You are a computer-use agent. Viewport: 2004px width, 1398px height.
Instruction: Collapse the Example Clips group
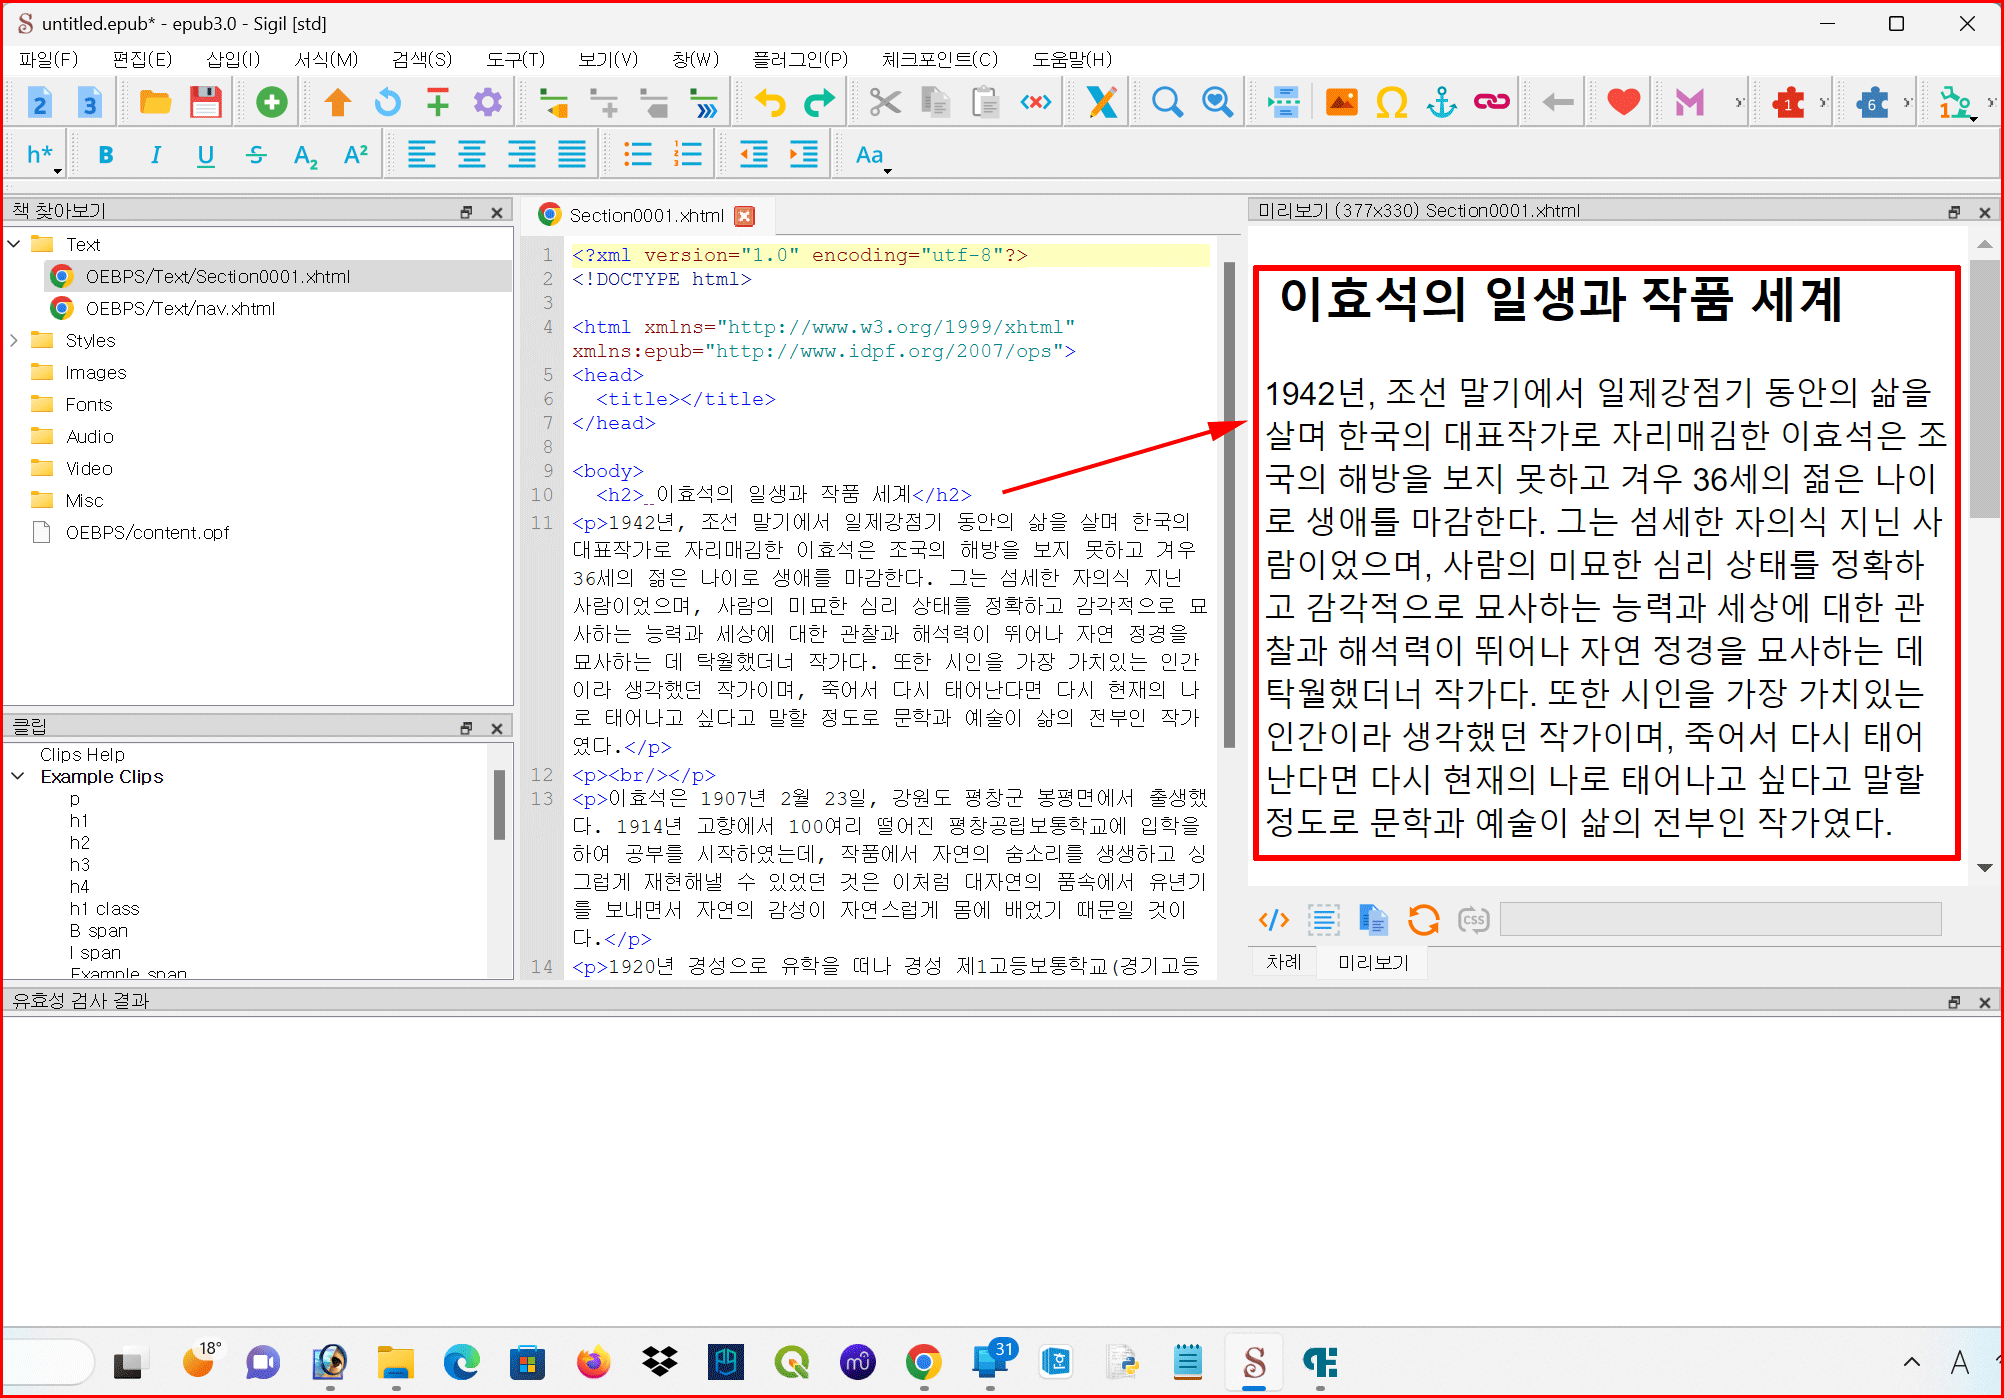18,777
